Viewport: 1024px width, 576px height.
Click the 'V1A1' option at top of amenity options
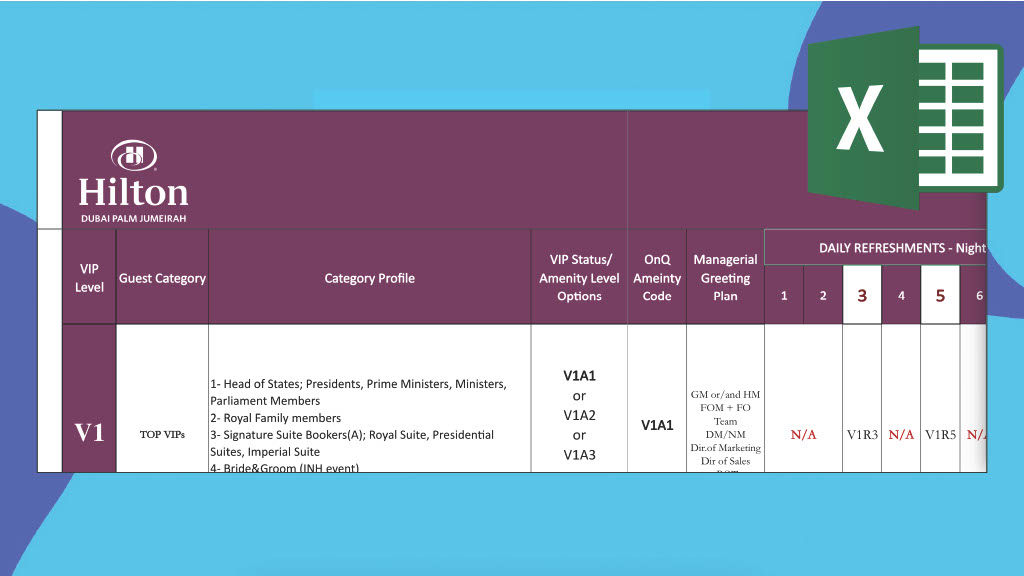pyautogui.click(x=579, y=376)
